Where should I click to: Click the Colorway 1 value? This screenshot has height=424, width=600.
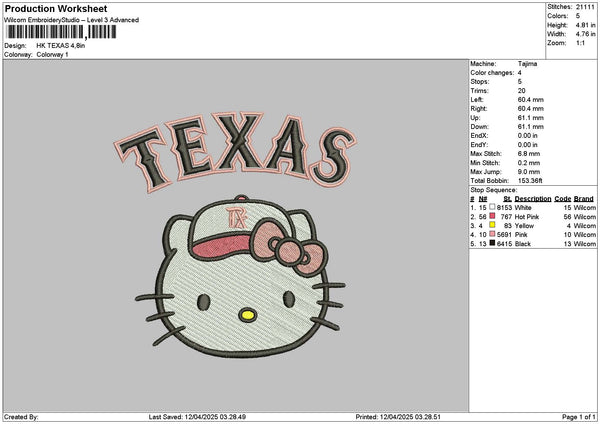pos(54,54)
